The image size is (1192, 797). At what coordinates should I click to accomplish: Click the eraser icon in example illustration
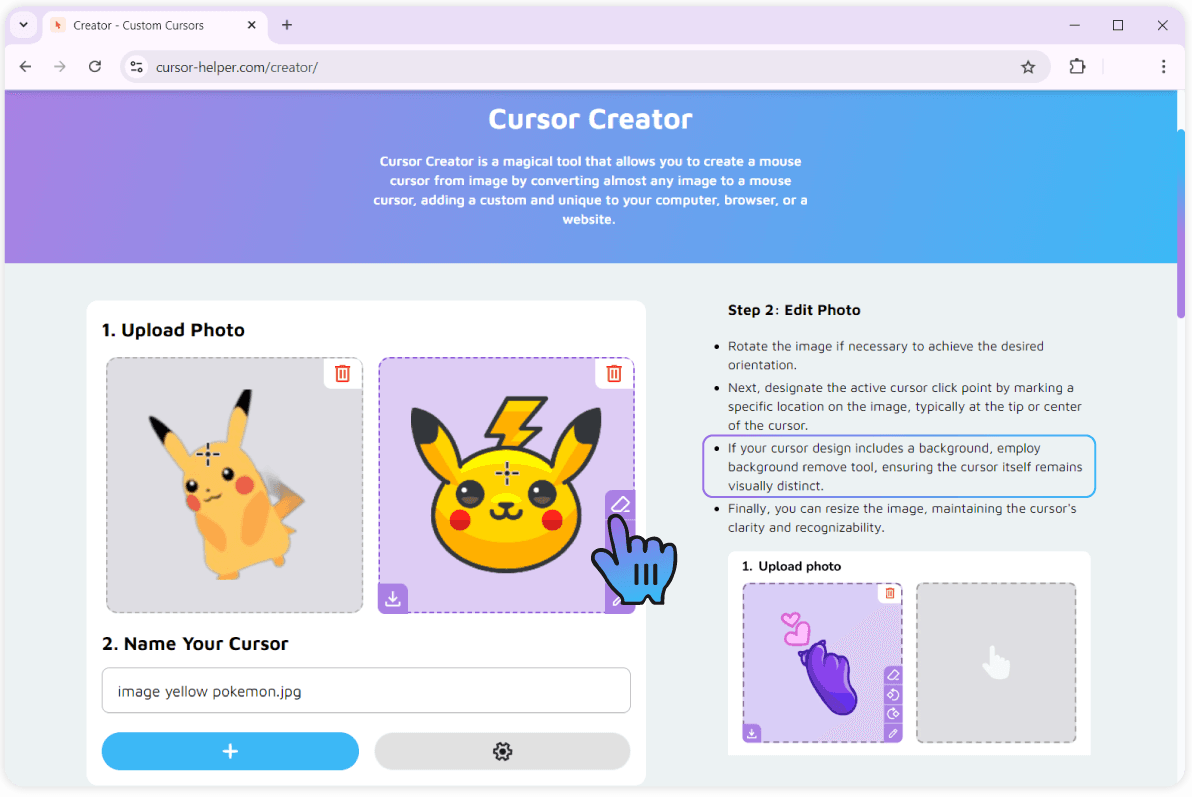(x=893, y=675)
